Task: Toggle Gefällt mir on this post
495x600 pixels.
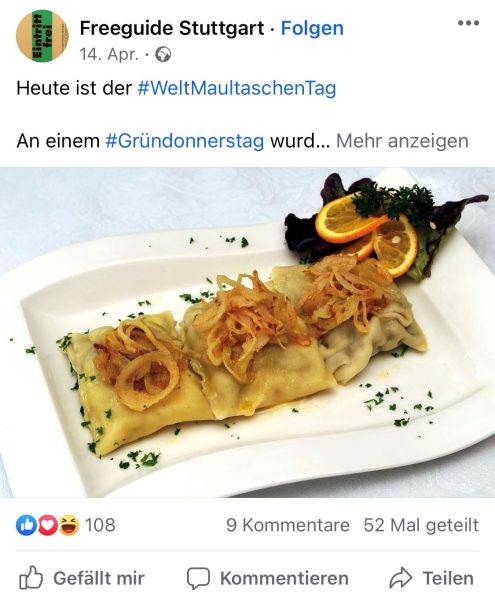Action: click(x=81, y=578)
